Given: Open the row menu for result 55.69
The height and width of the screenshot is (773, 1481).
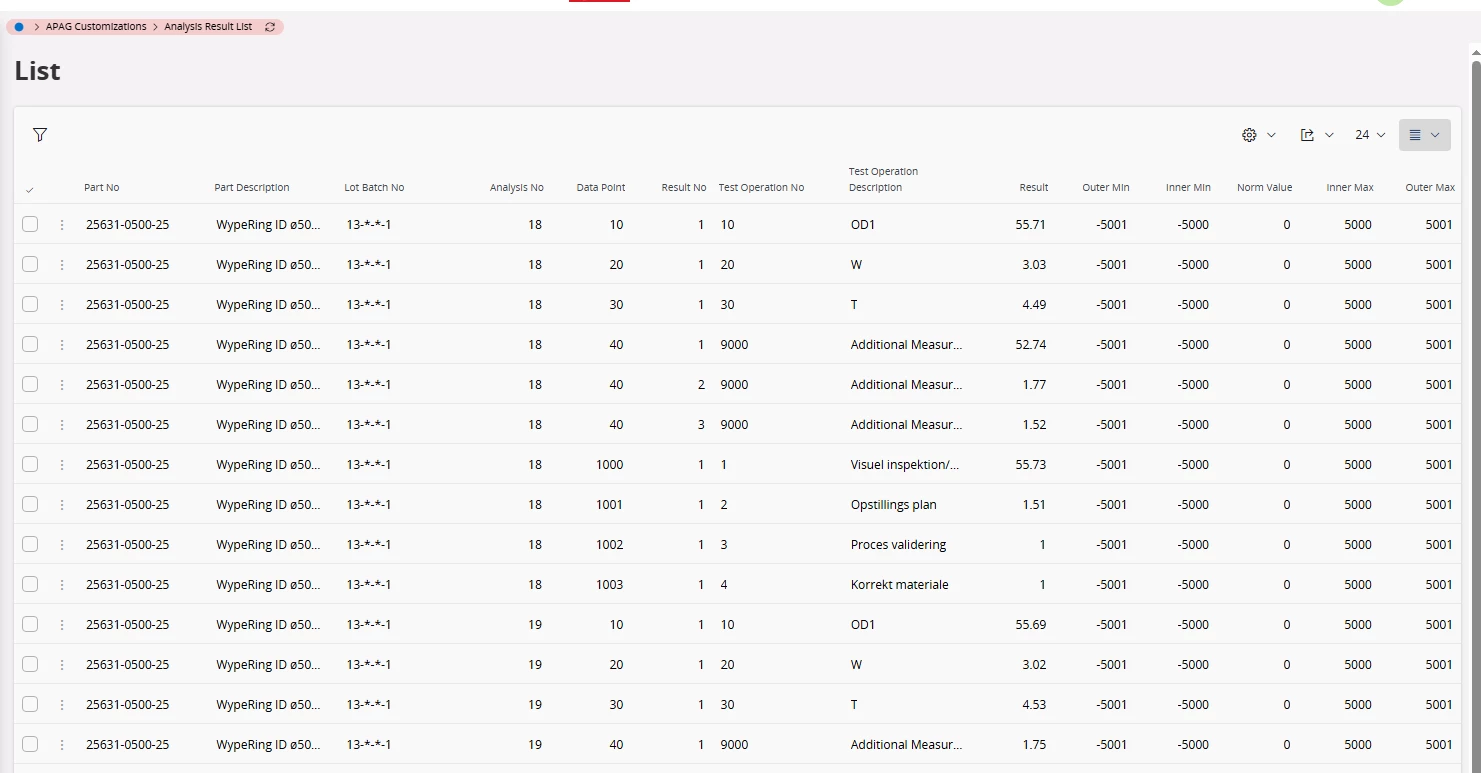Looking at the screenshot, I should tap(62, 625).
